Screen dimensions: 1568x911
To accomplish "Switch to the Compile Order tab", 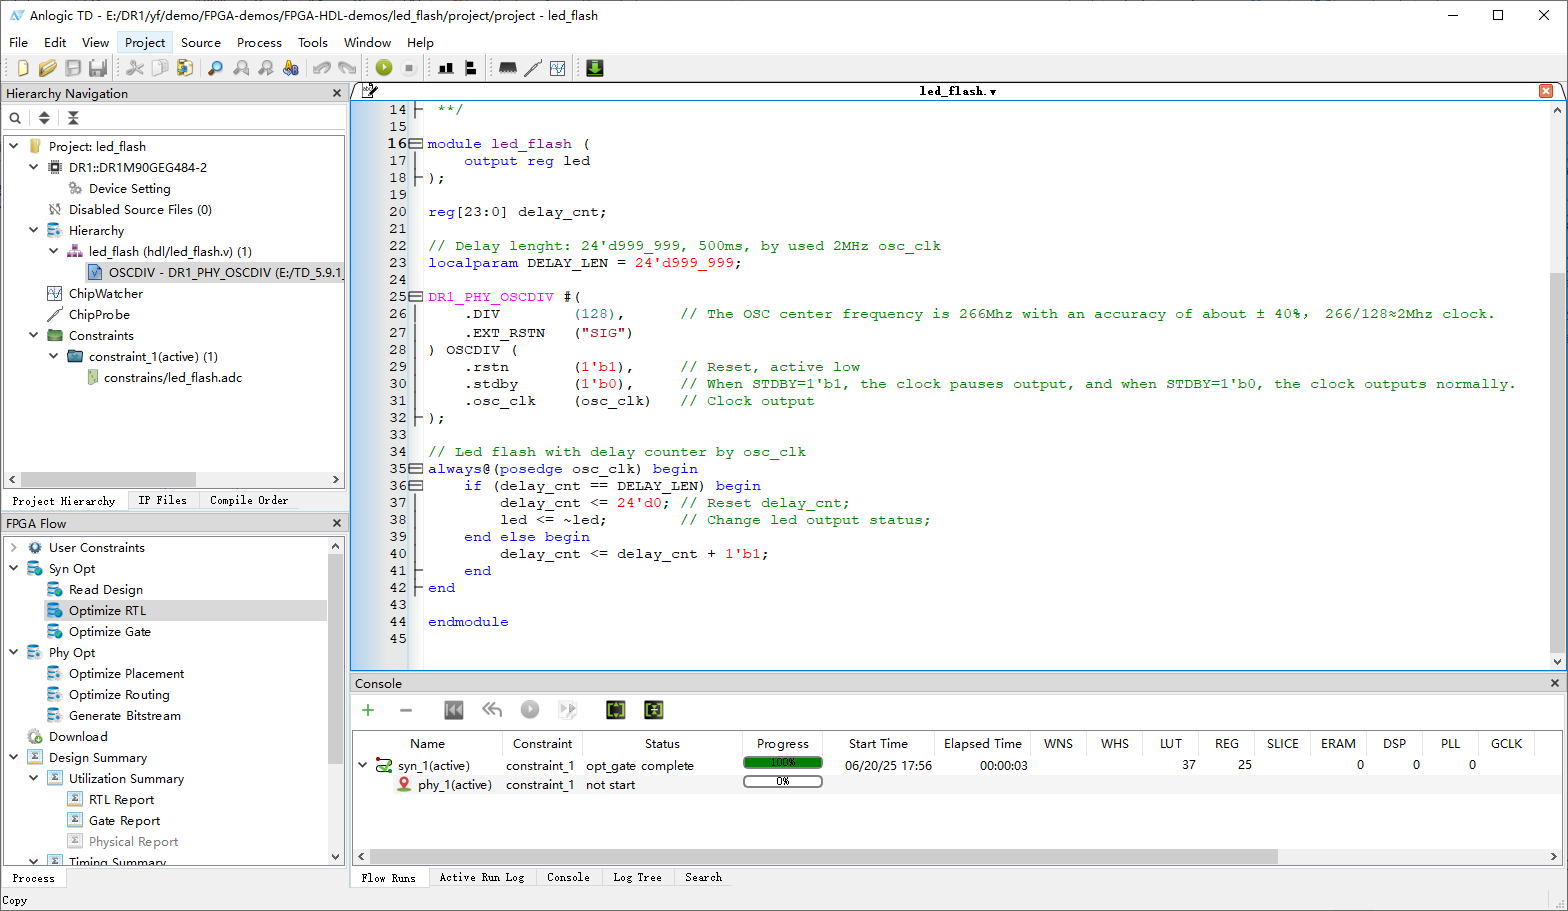I will tap(249, 500).
